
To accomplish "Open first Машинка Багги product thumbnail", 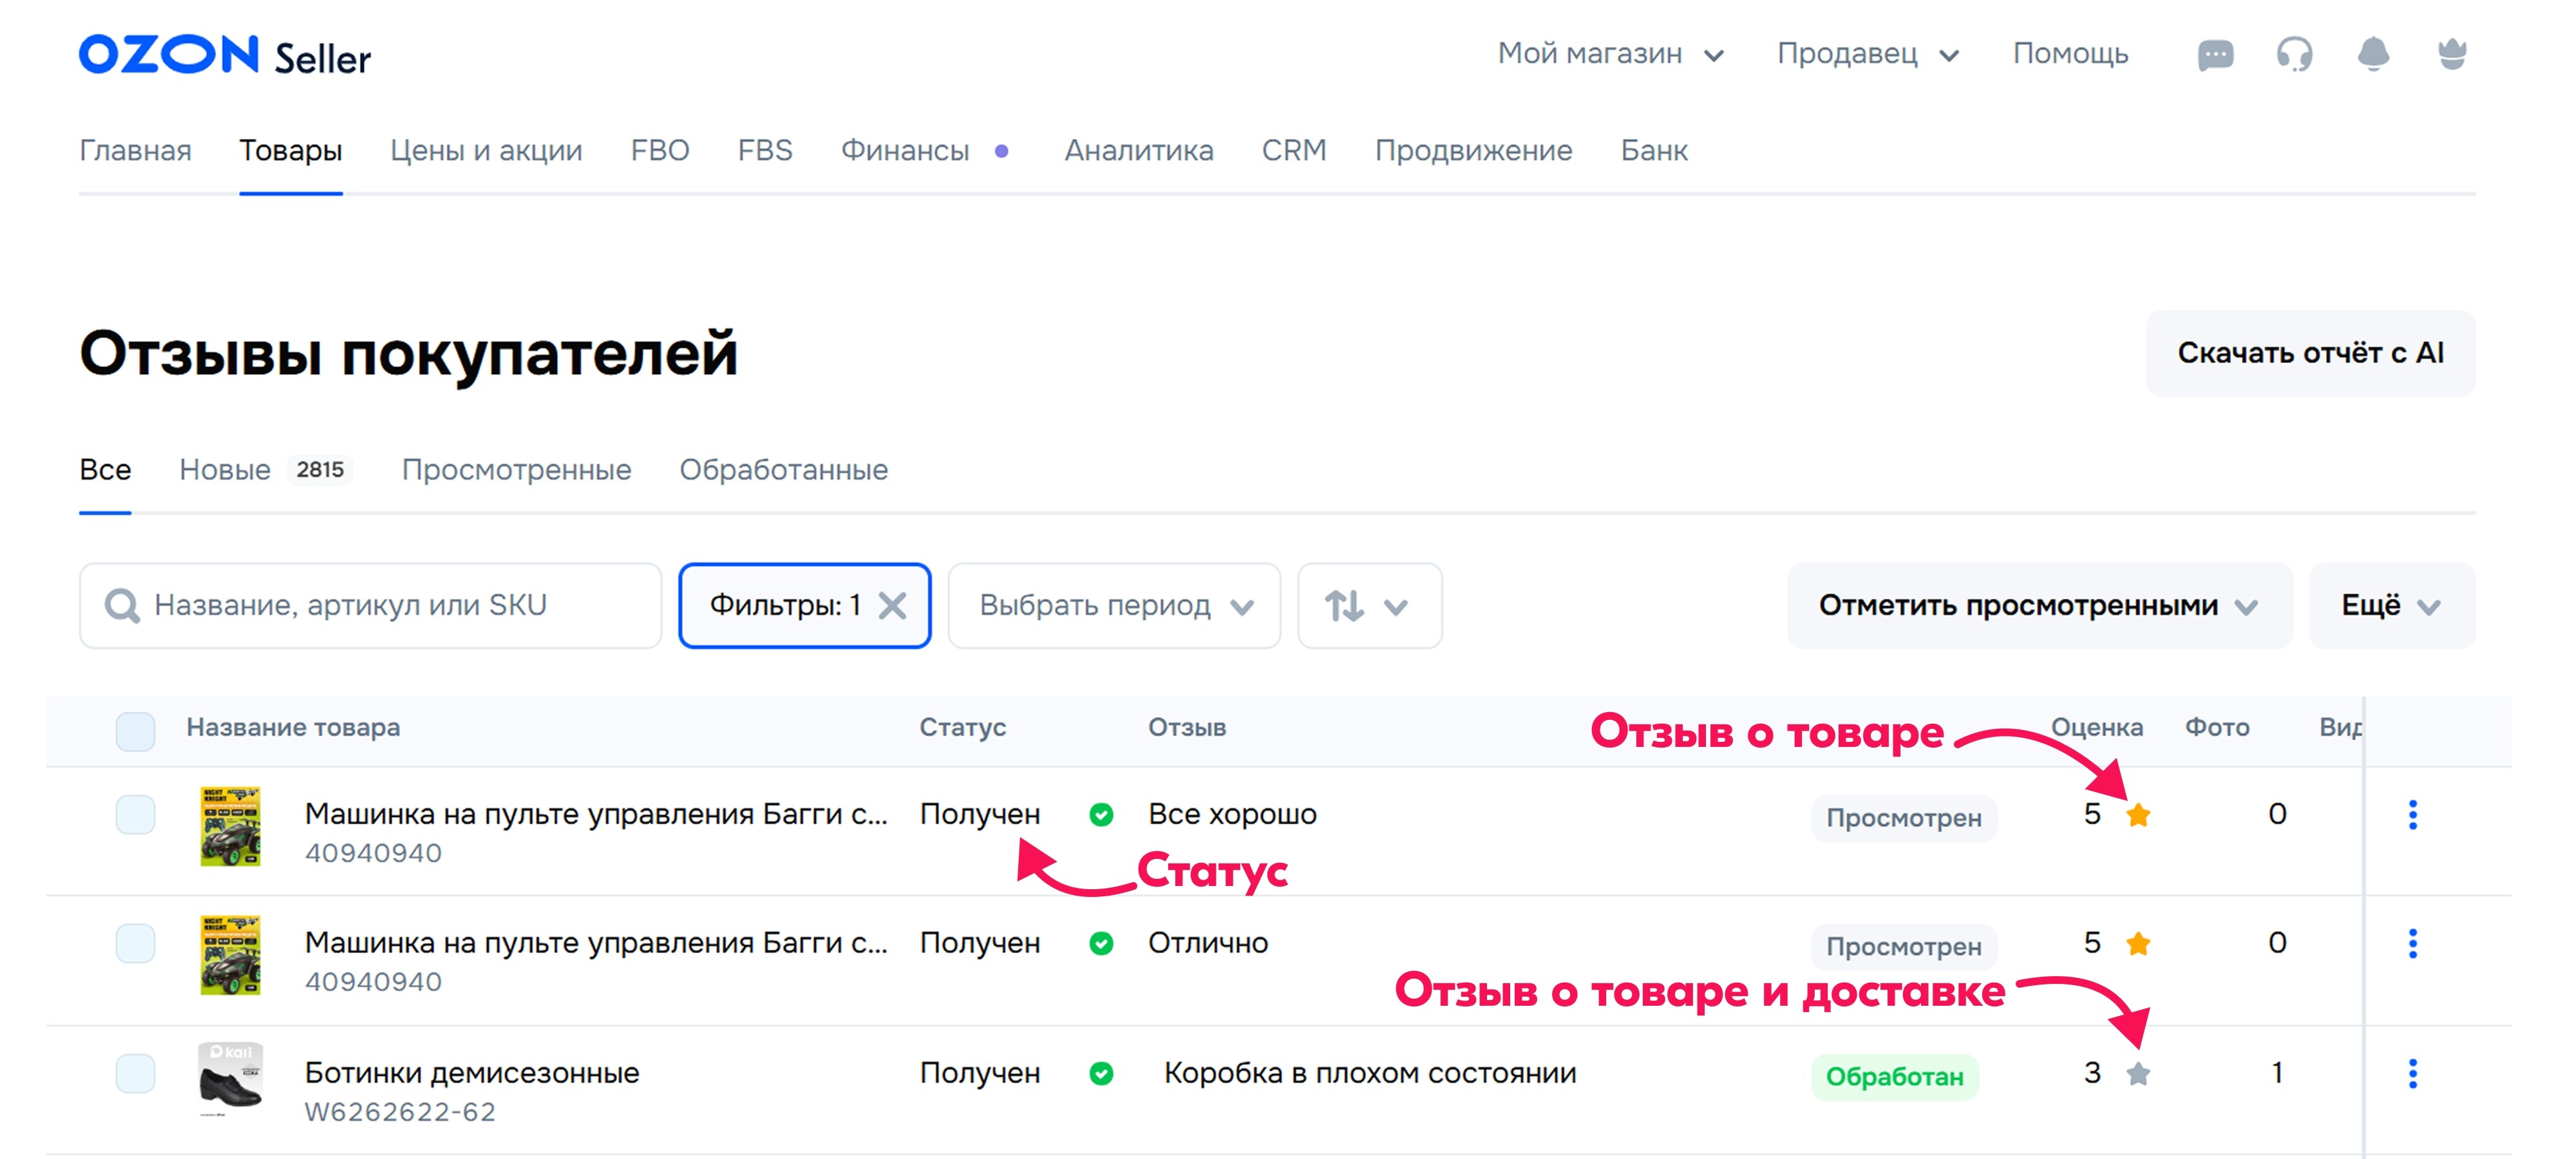I will click(x=230, y=826).
